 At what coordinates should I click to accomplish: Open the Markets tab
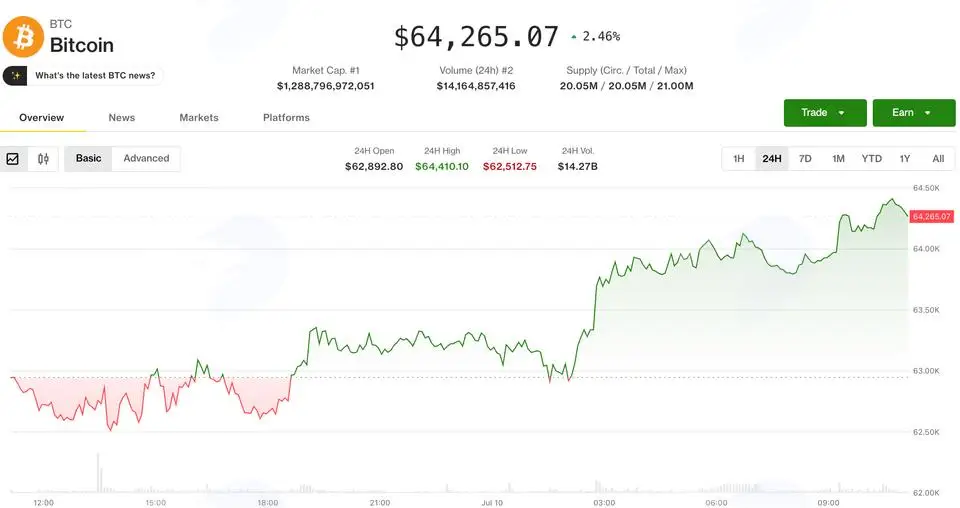pyautogui.click(x=199, y=118)
